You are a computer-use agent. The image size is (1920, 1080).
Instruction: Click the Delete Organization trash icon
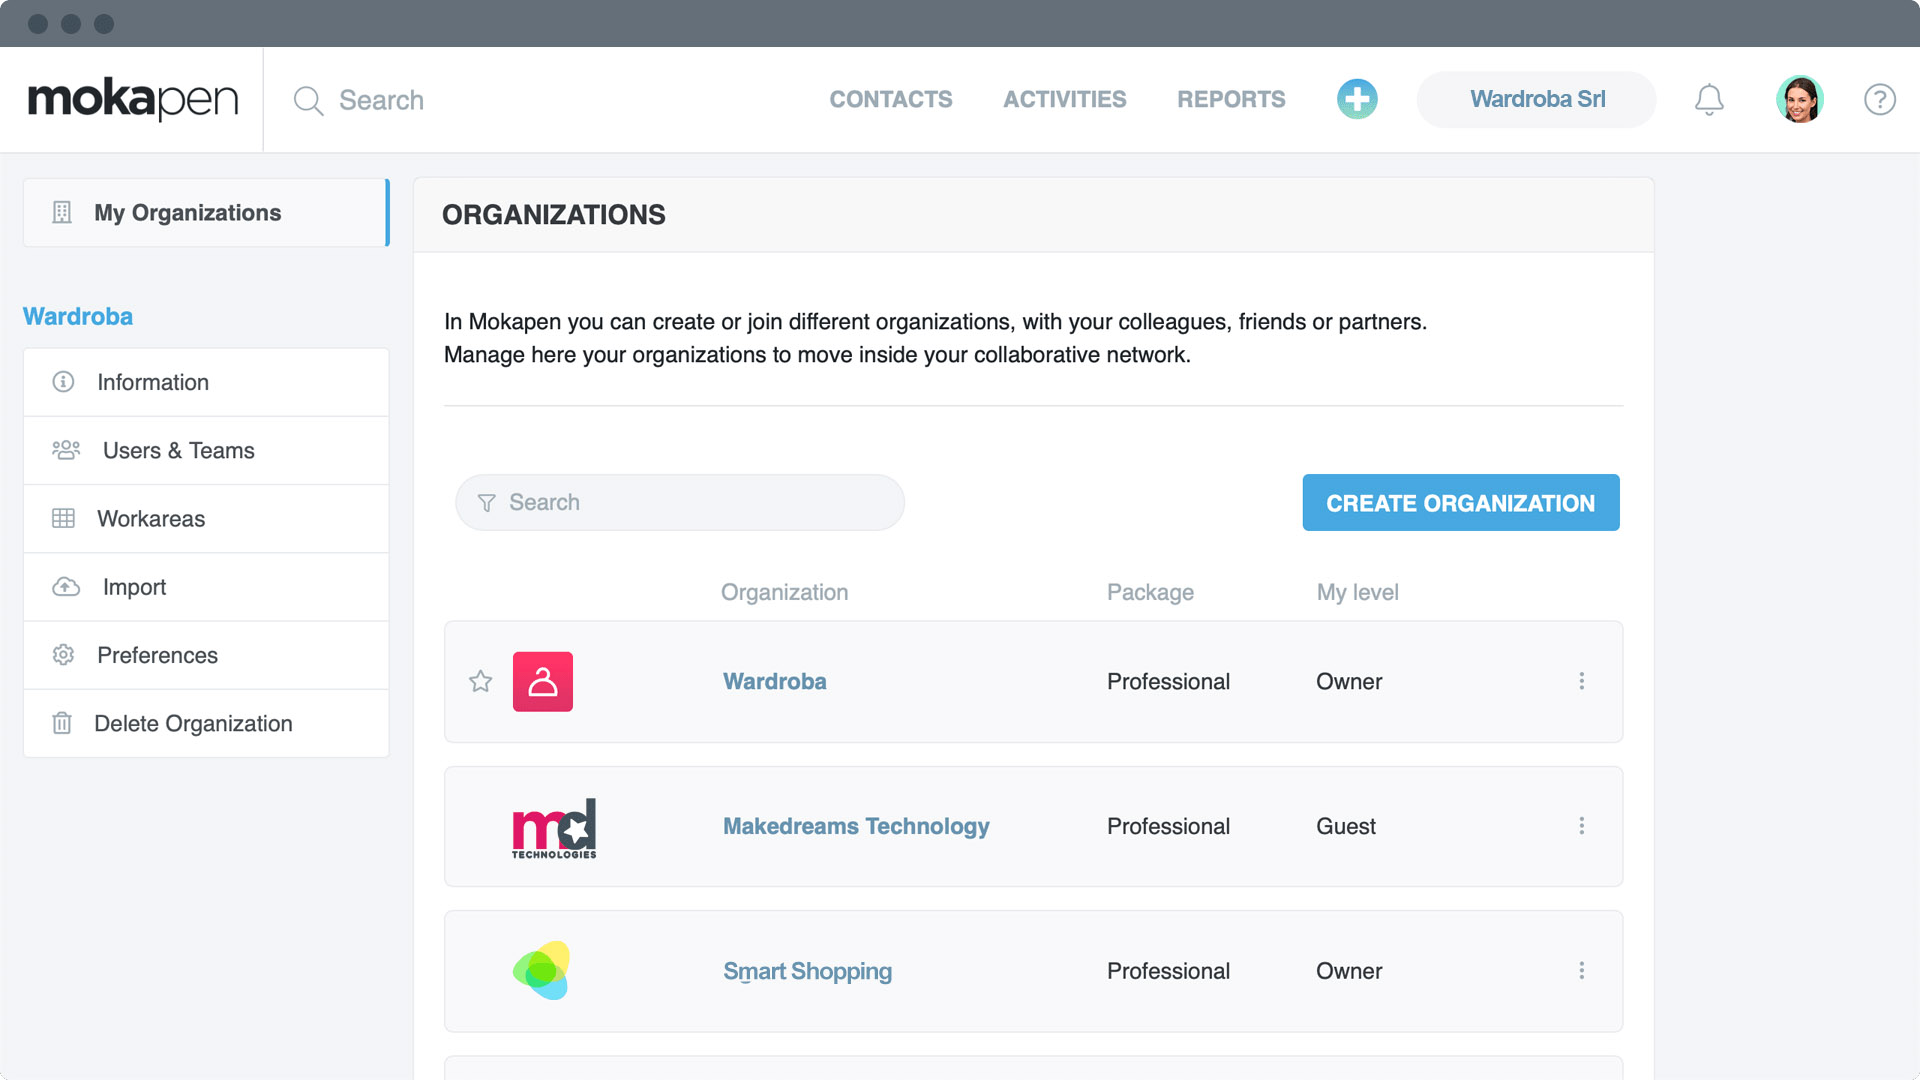tap(62, 723)
